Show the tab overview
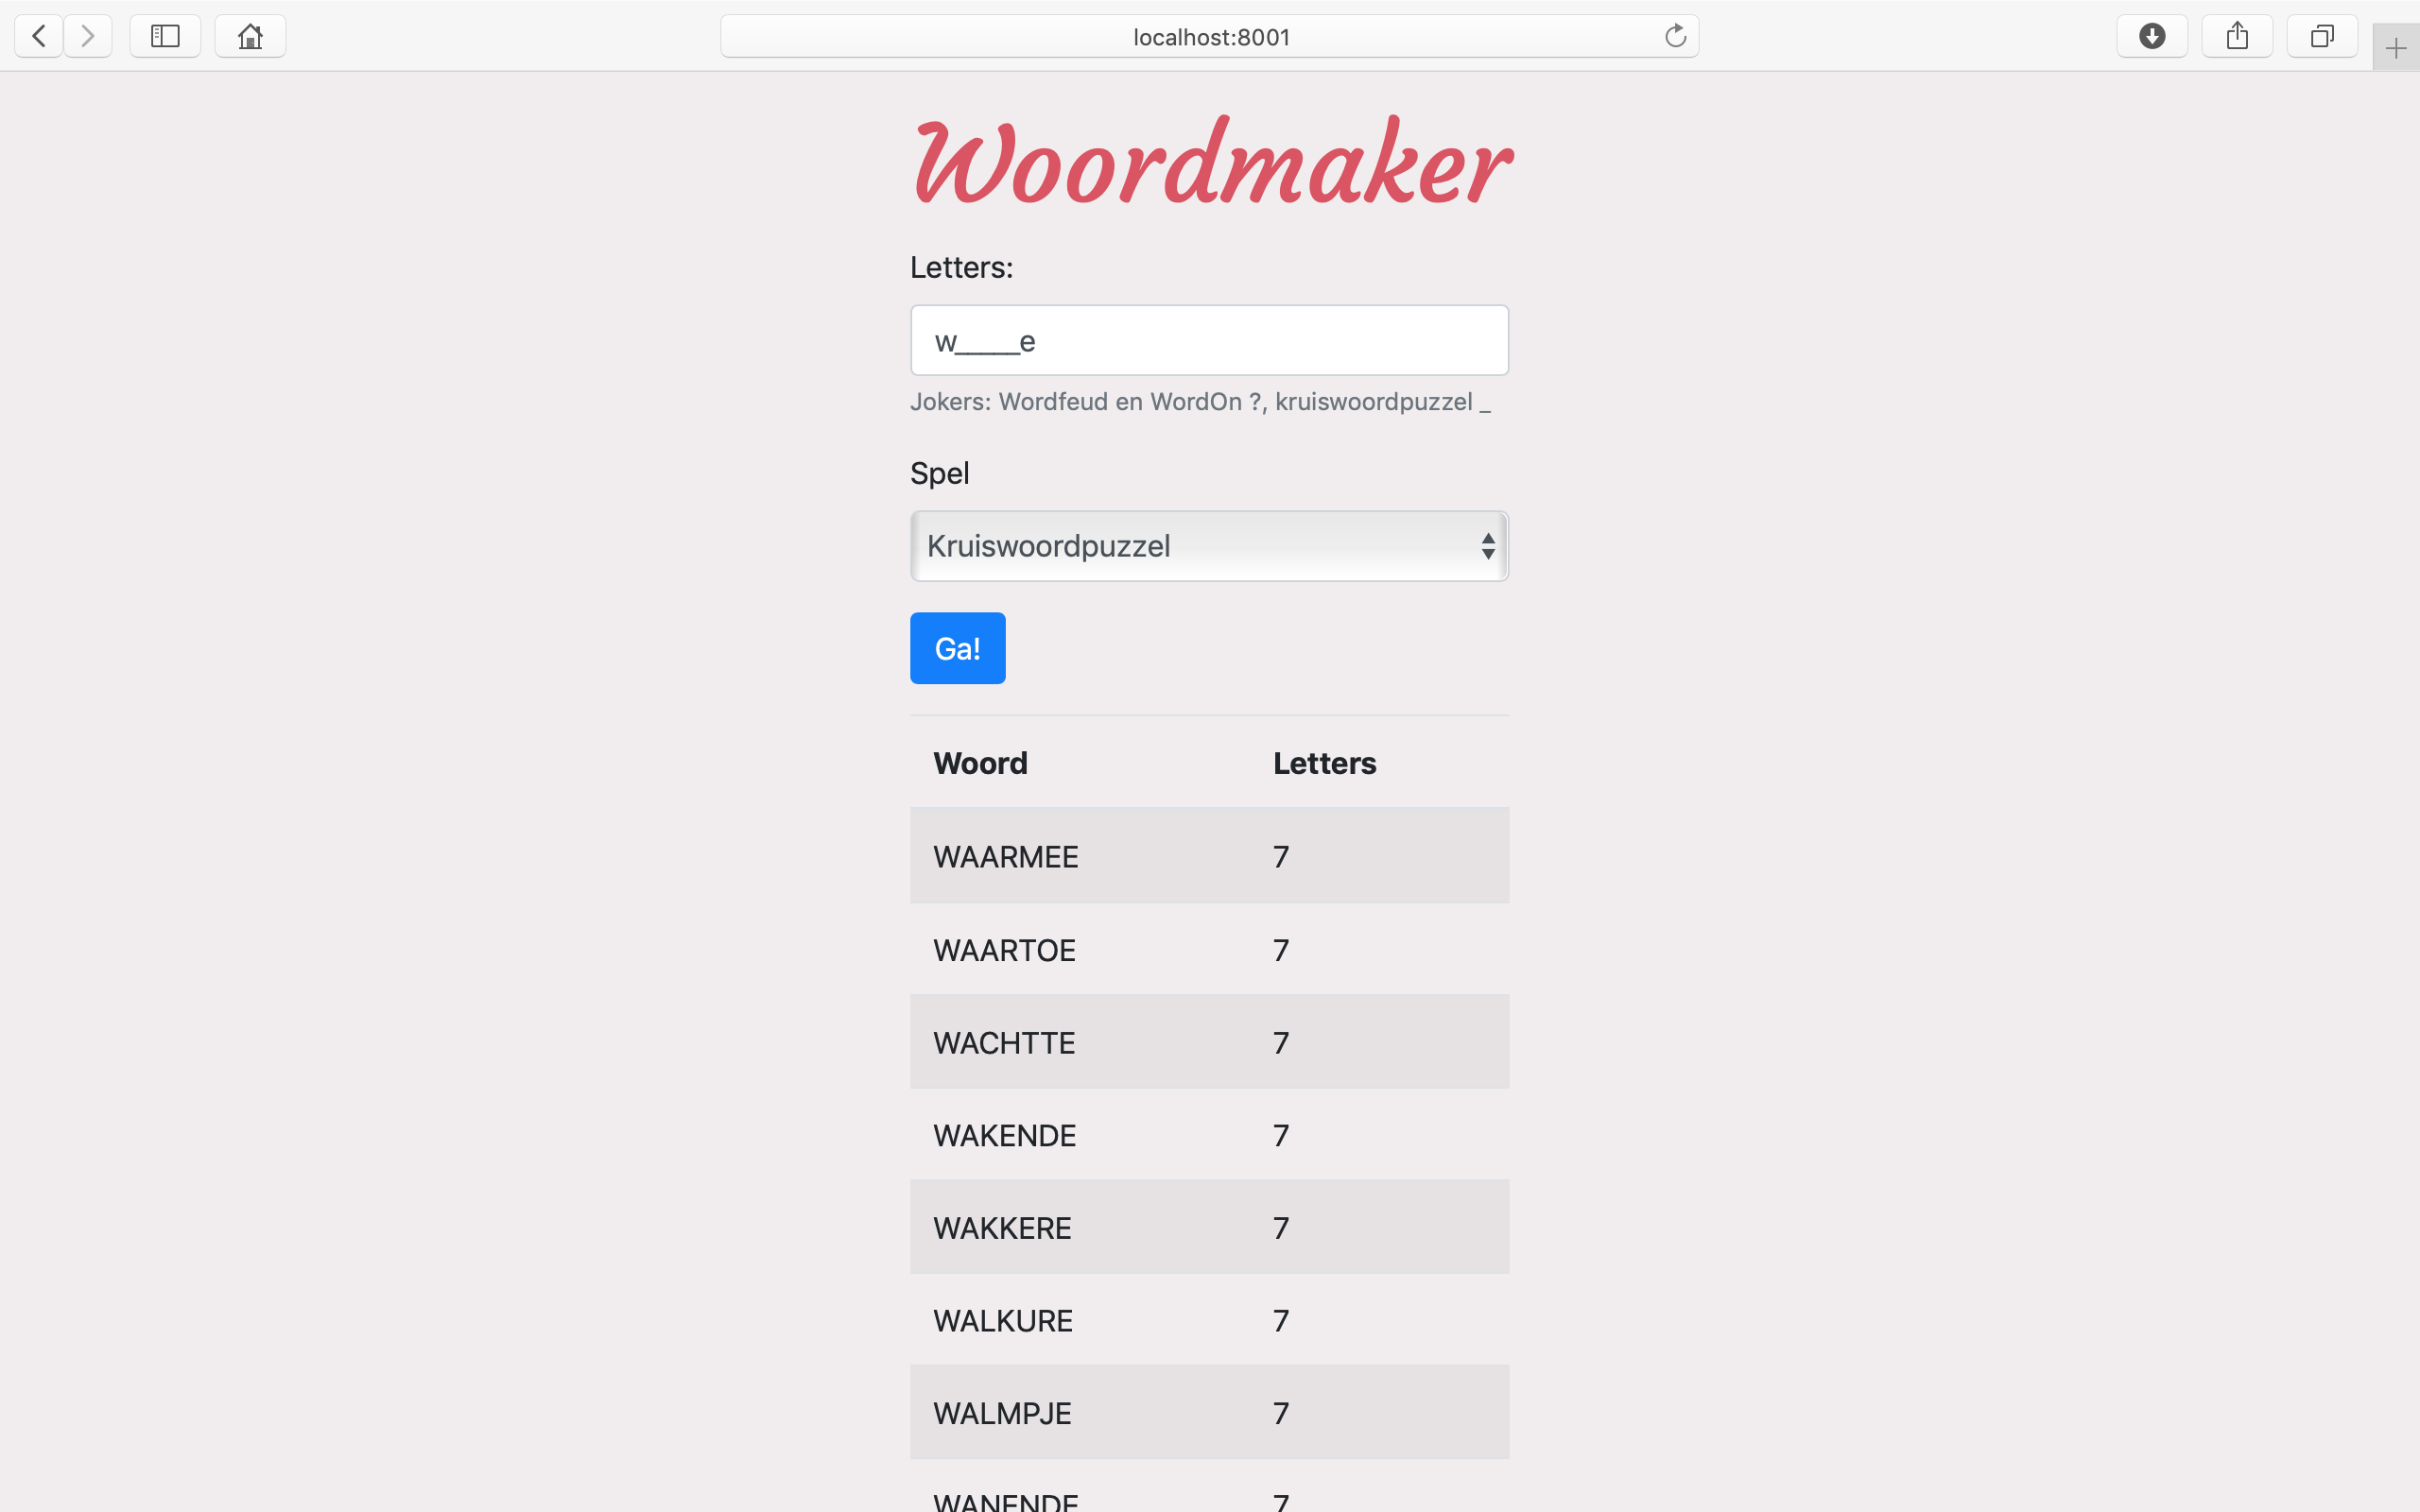The image size is (2420, 1512). coord(2322,37)
